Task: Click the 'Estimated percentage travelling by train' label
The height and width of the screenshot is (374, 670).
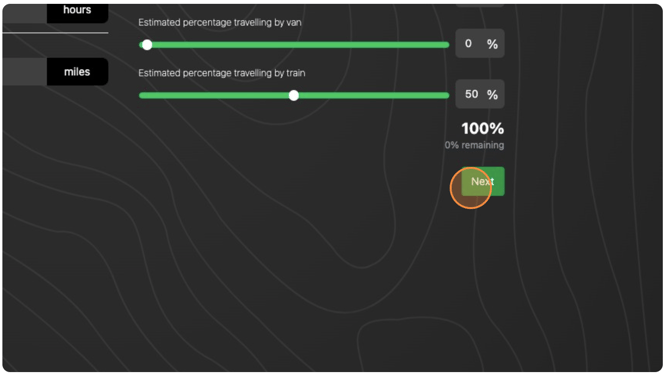Action: click(221, 73)
